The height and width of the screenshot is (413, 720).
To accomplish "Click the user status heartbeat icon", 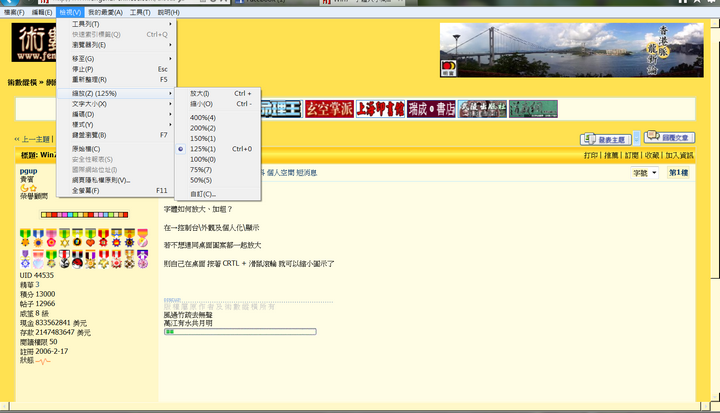I will (x=43, y=362).
